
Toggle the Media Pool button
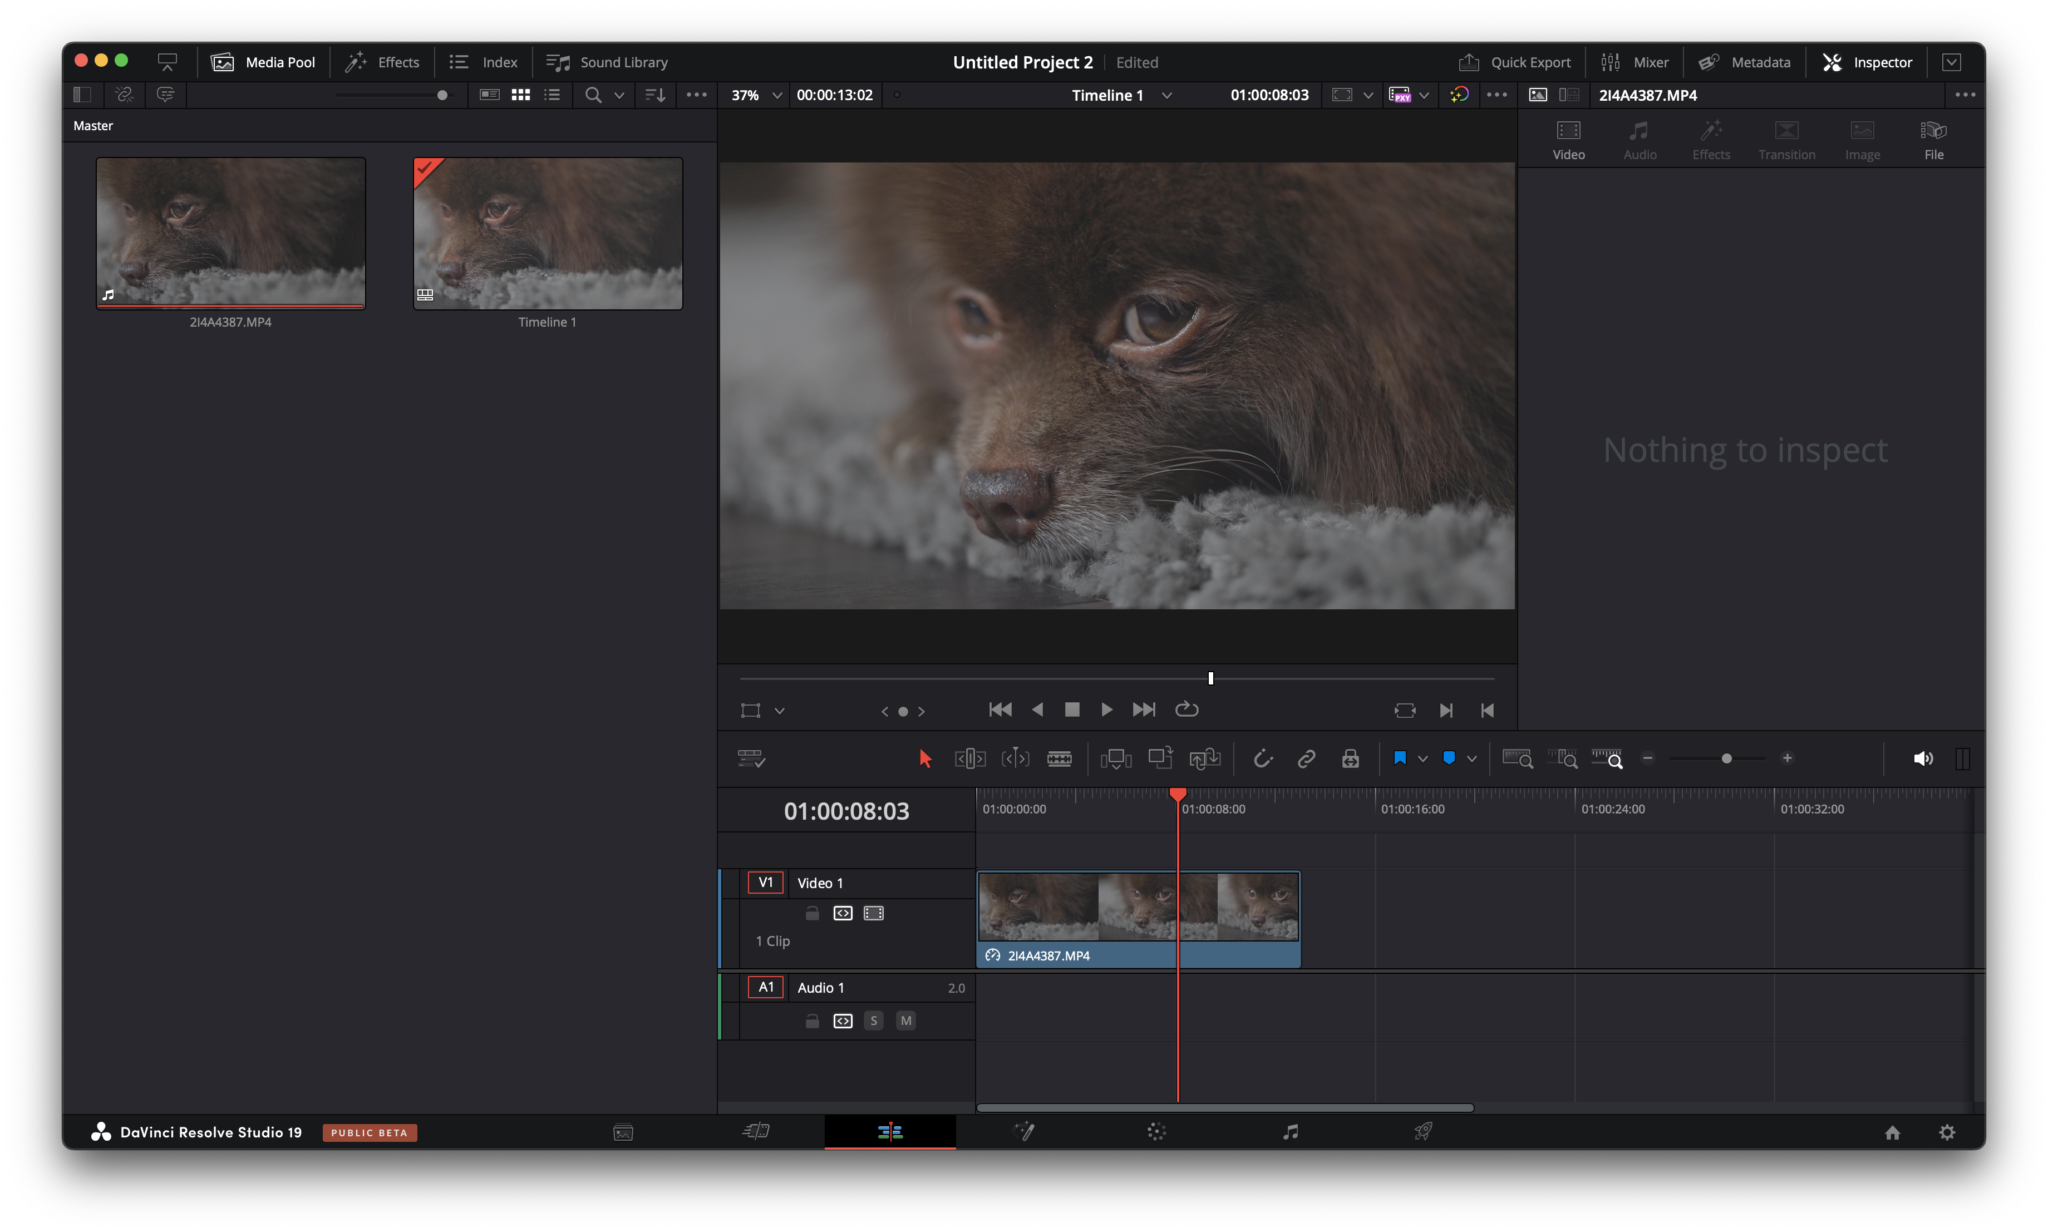264,62
